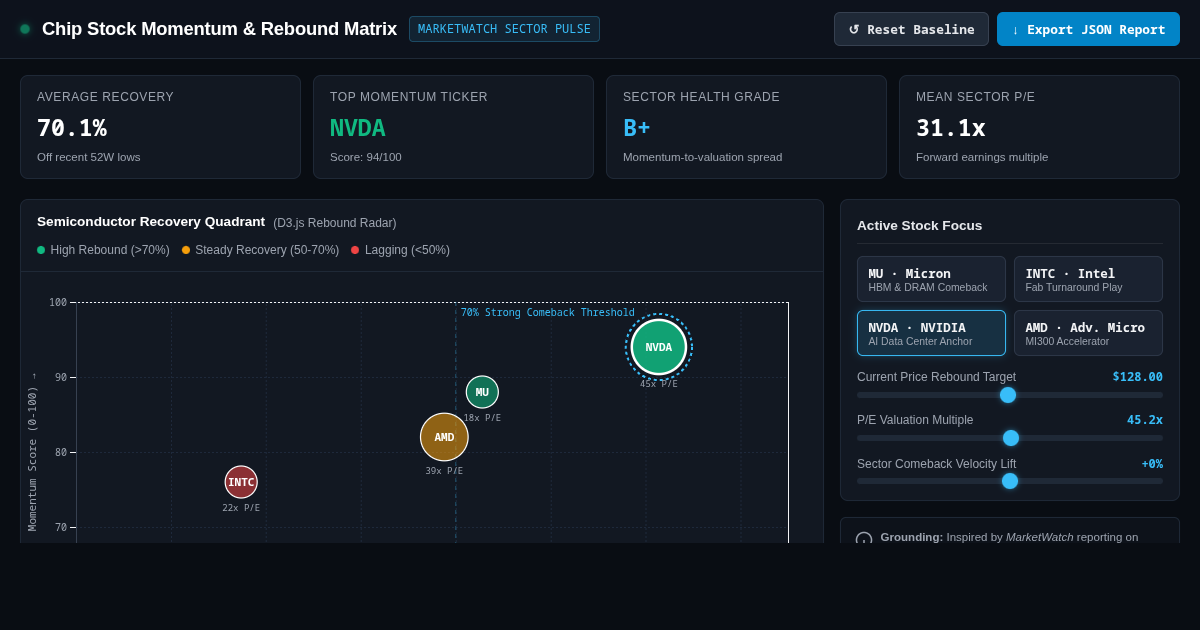This screenshot has height=630, width=1200.
Task: Click the NVDA bubble in the quadrant chart
Action: 659,347
